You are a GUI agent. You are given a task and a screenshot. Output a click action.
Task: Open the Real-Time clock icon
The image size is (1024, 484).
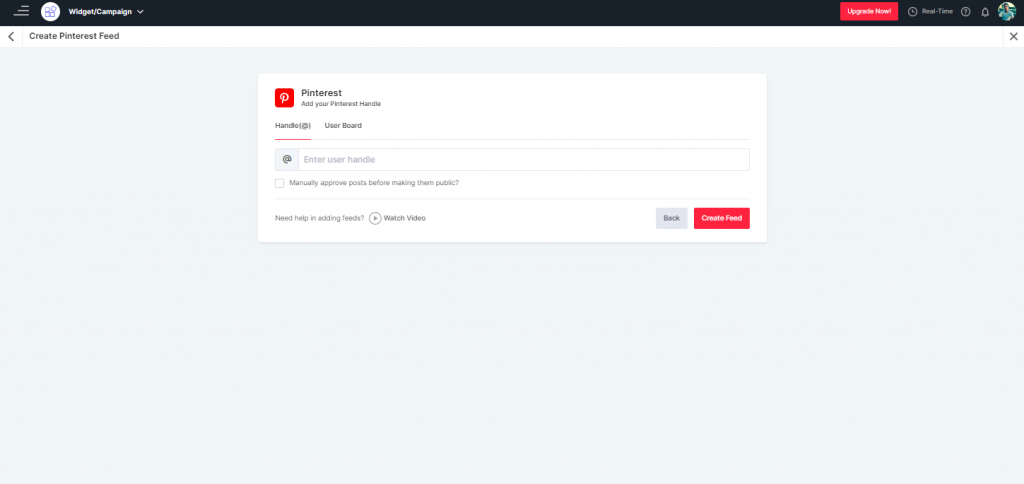912,12
